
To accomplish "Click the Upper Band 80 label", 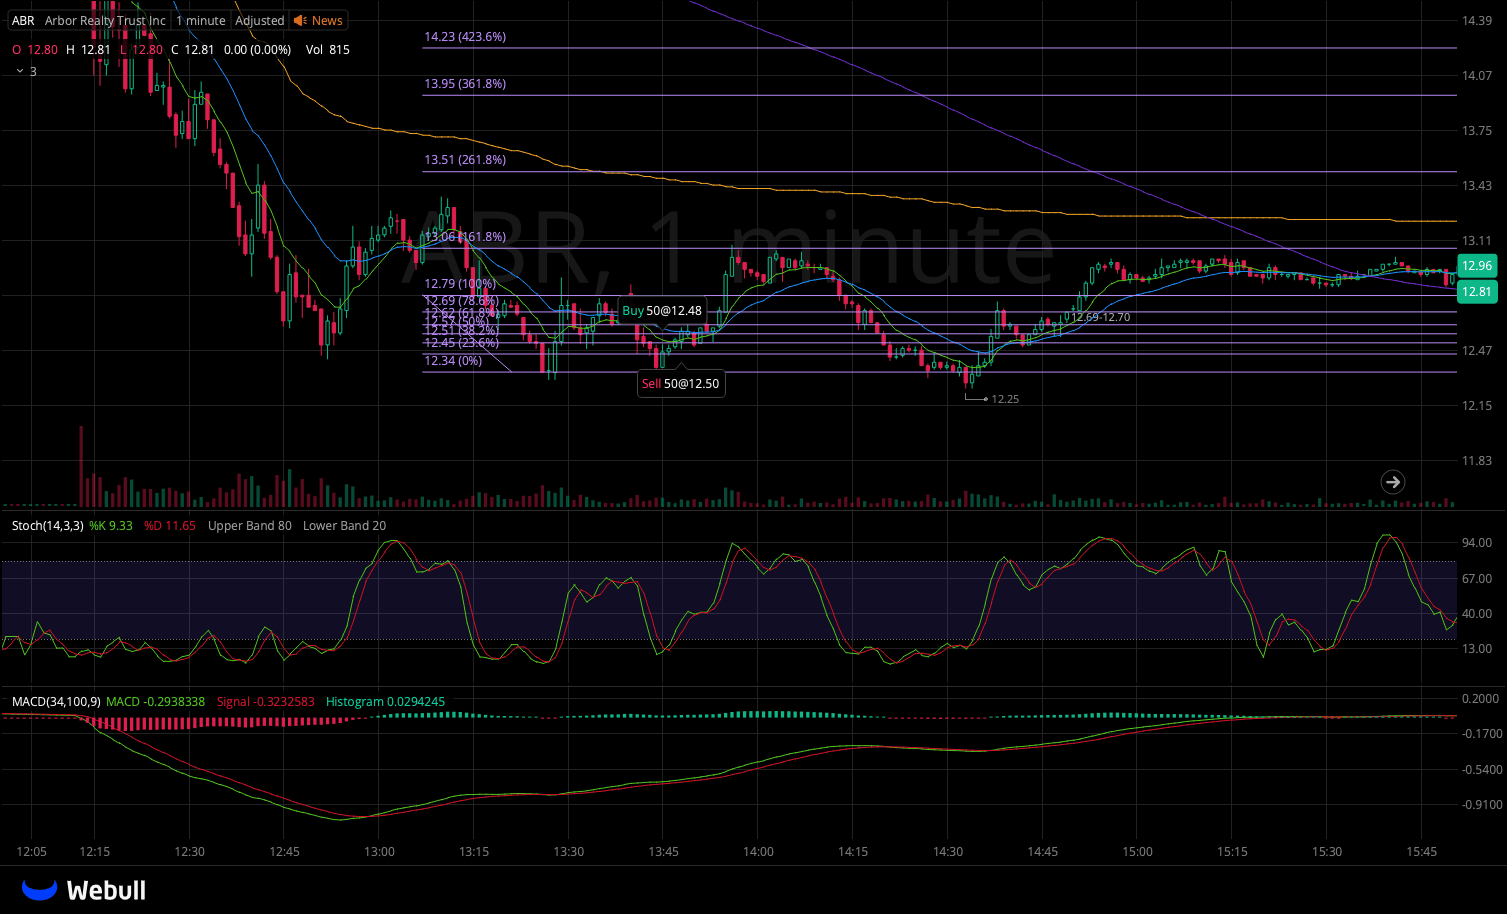I will pyautogui.click(x=250, y=525).
